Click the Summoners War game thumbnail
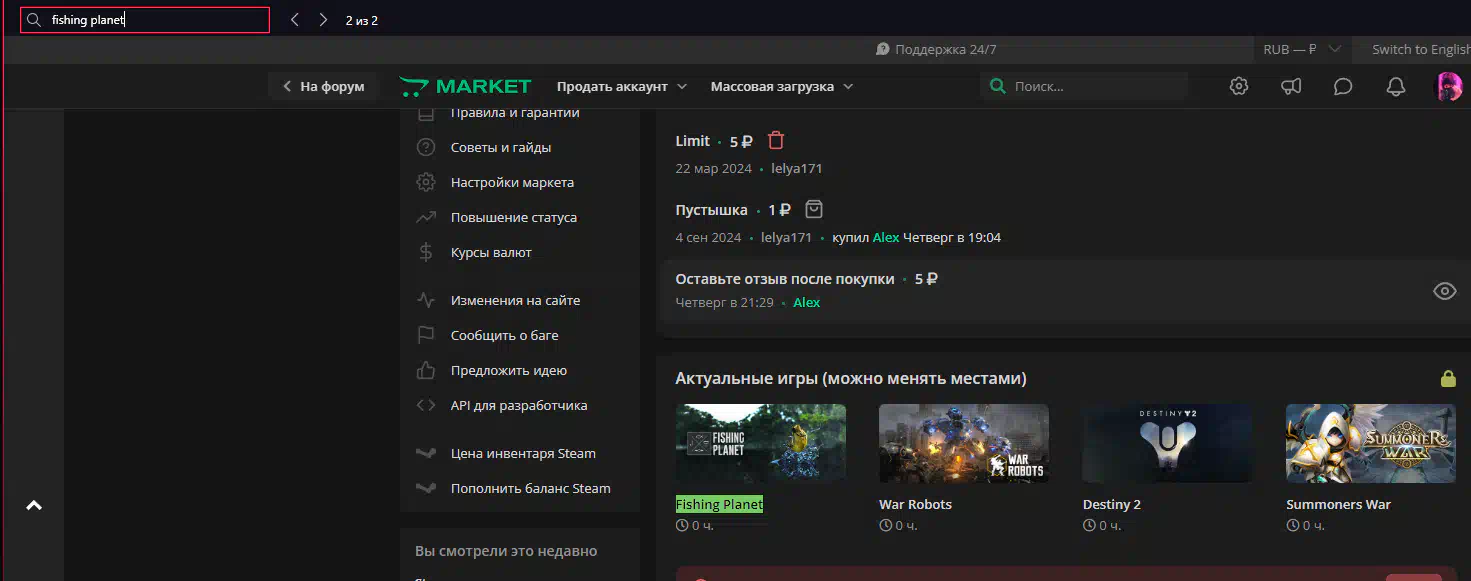The image size is (1471, 581). pos(1371,443)
